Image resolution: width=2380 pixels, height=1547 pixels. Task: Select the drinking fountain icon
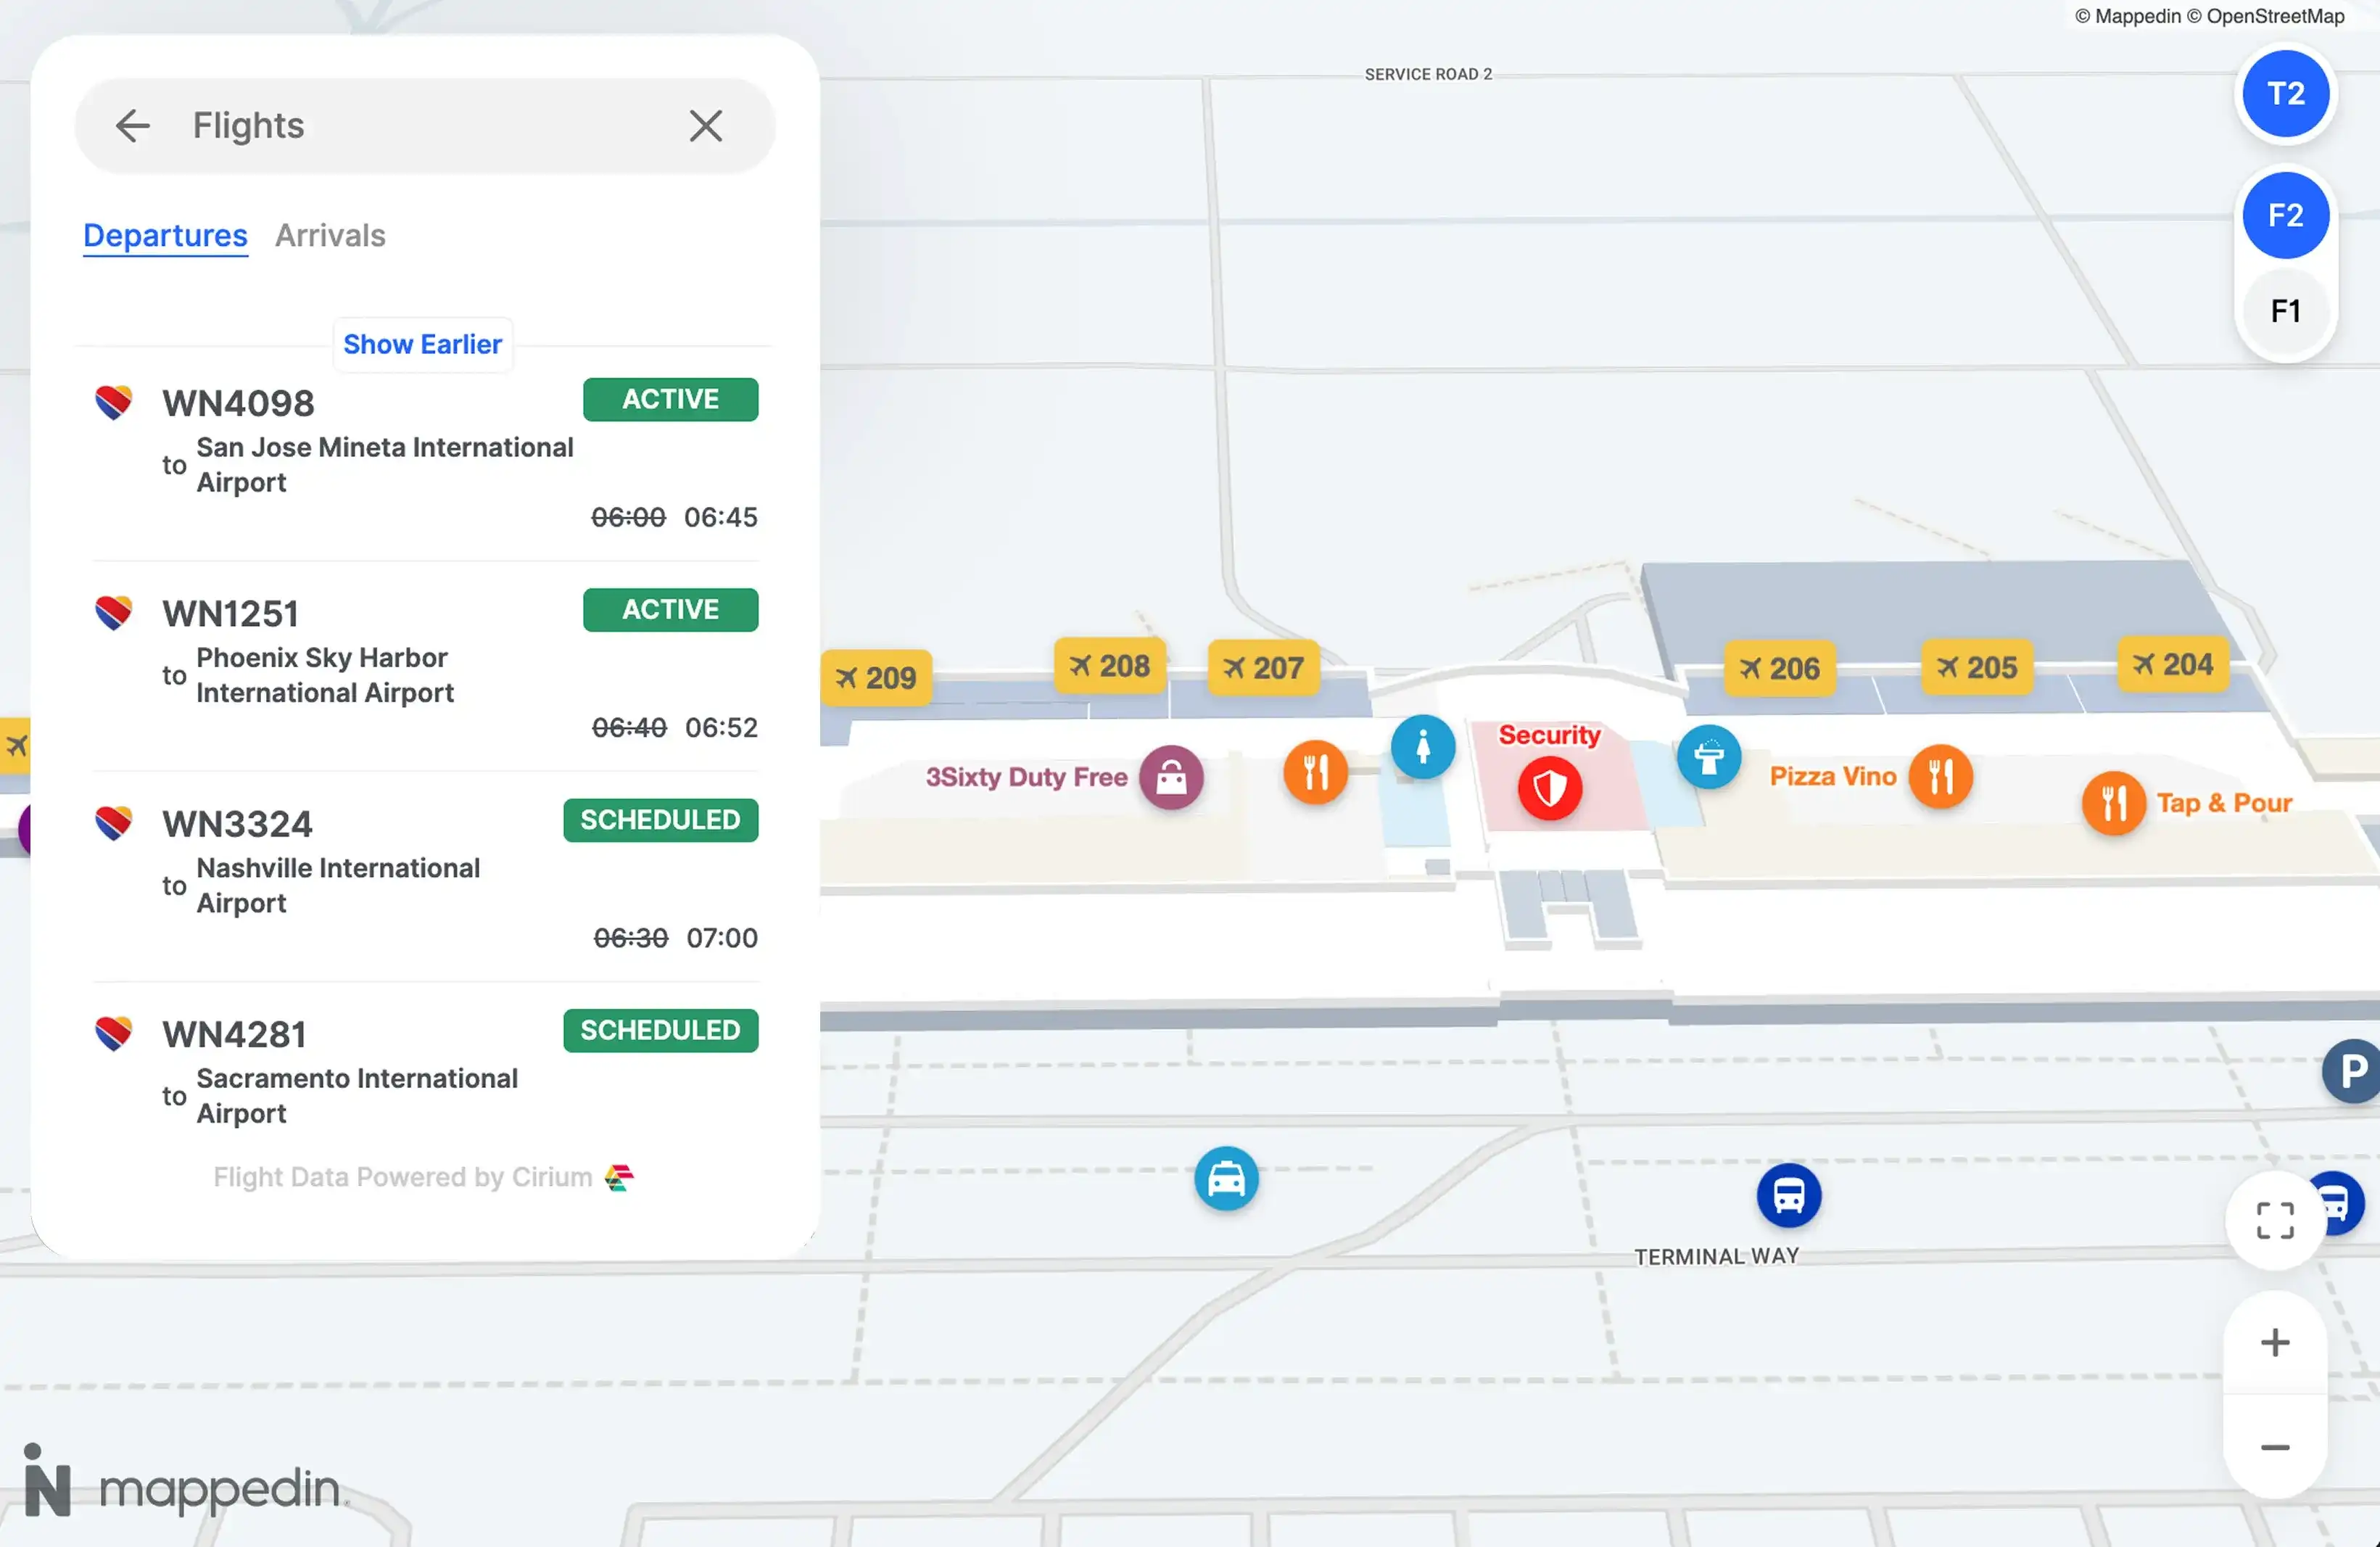coord(1709,758)
